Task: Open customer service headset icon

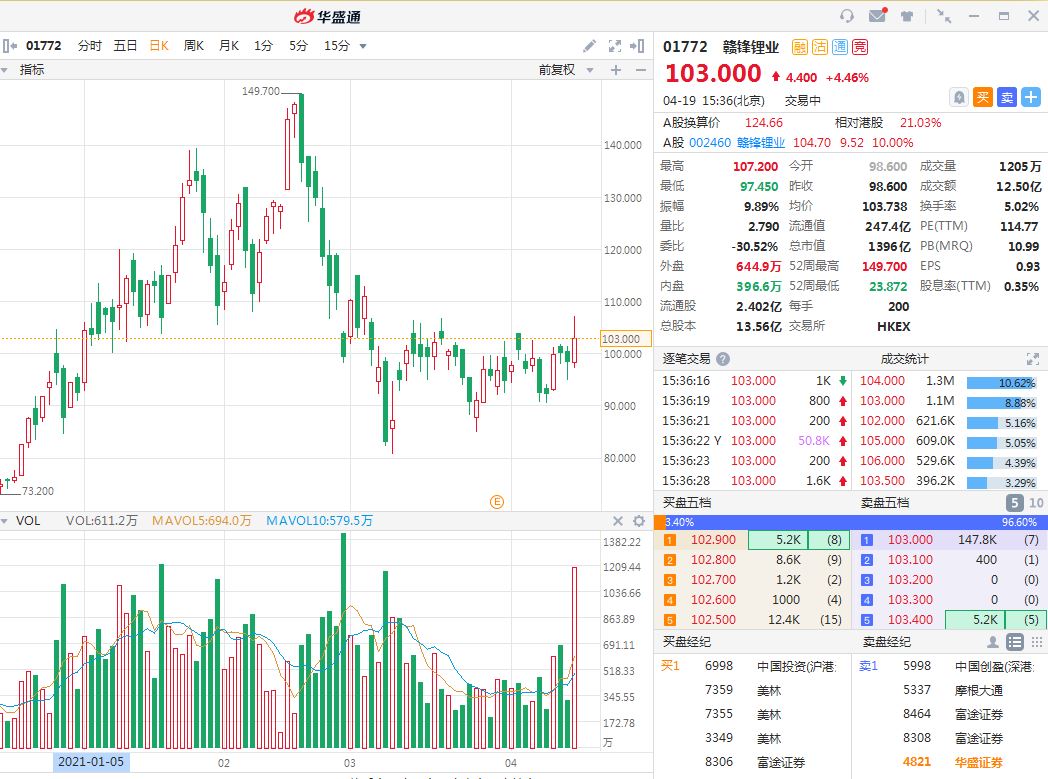Action: (847, 16)
